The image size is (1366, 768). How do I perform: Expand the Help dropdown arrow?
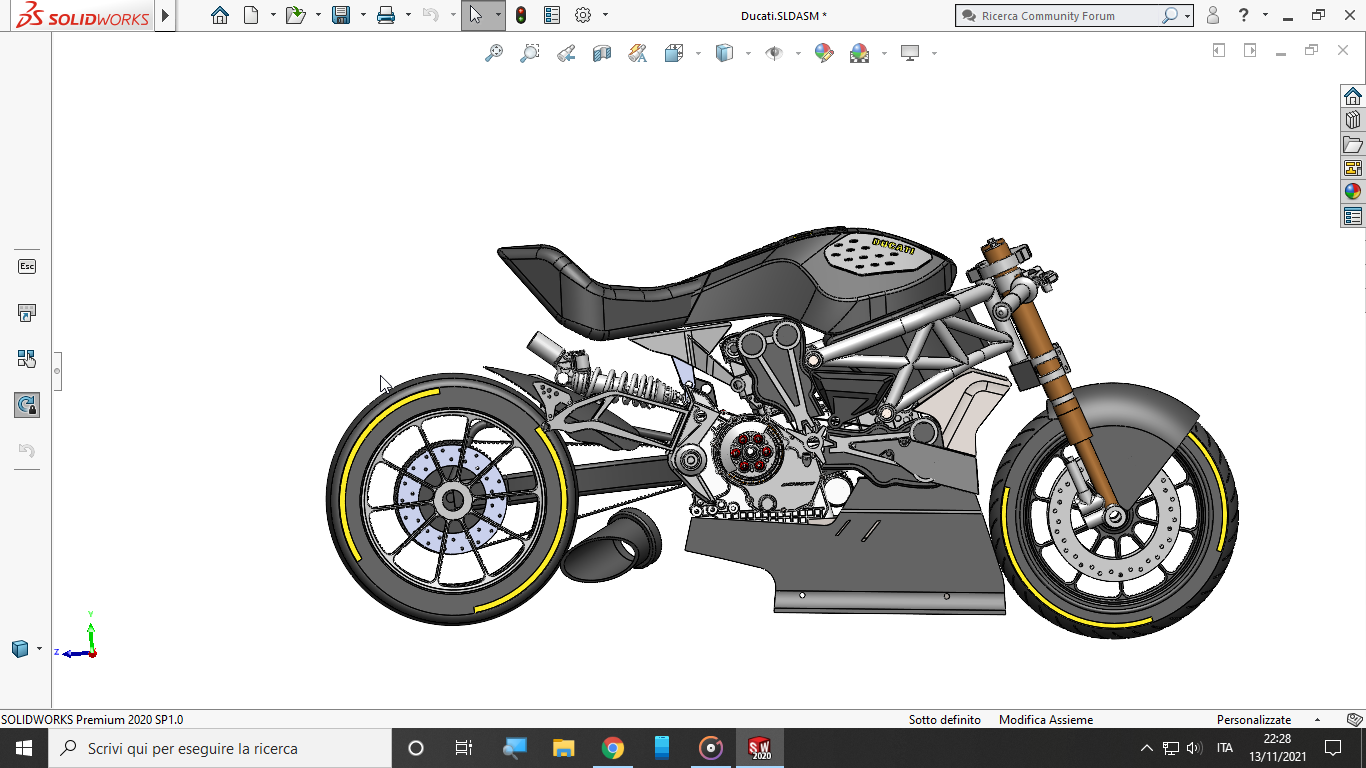pyautogui.click(x=1265, y=15)
